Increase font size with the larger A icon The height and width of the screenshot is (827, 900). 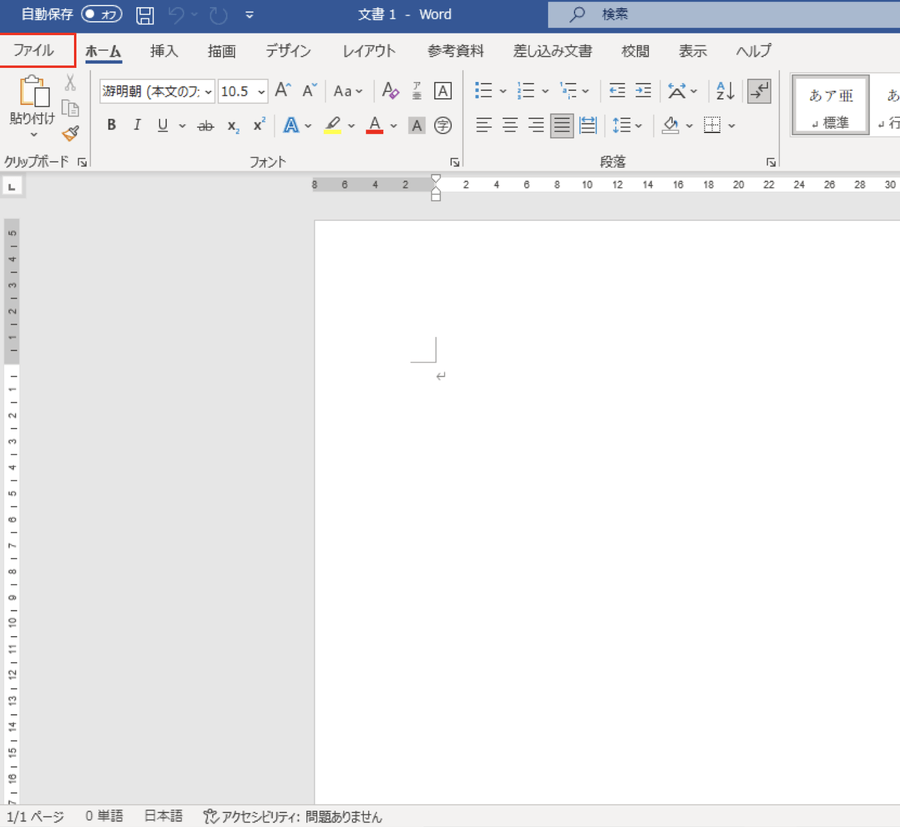click(x=283, y=91)
